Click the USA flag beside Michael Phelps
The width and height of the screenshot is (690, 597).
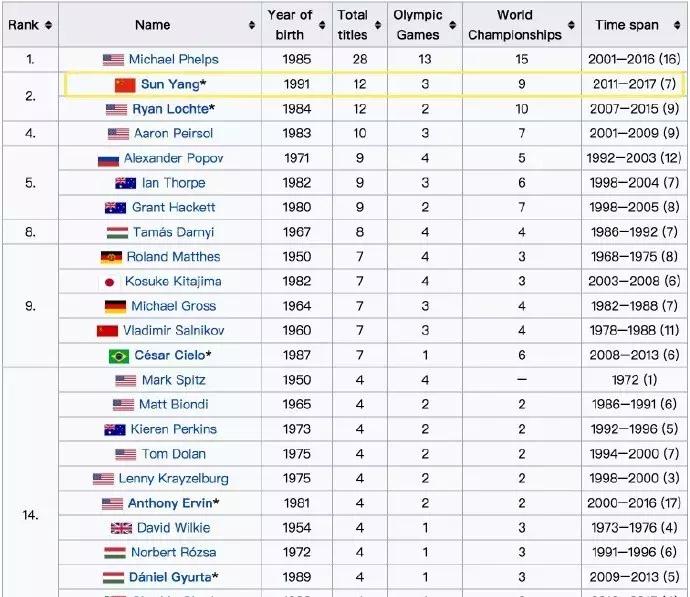(113, 60)
